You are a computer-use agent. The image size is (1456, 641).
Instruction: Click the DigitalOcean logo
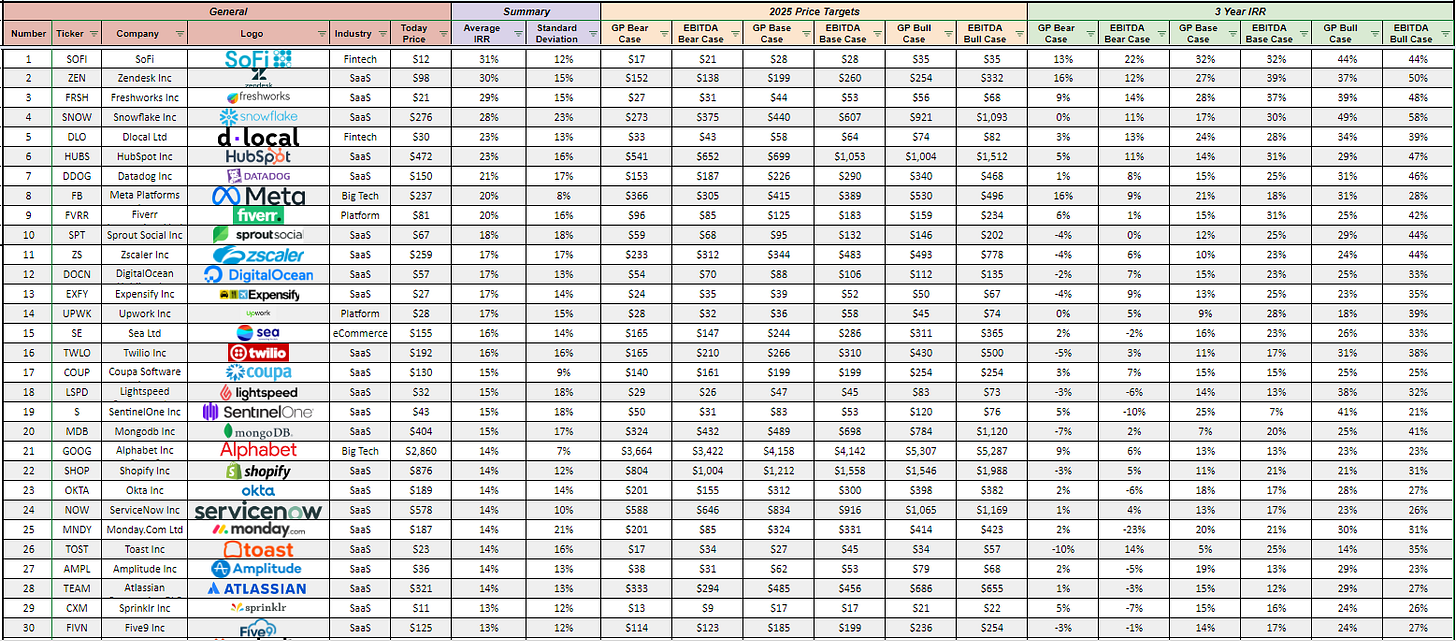[x=259, y=273]
